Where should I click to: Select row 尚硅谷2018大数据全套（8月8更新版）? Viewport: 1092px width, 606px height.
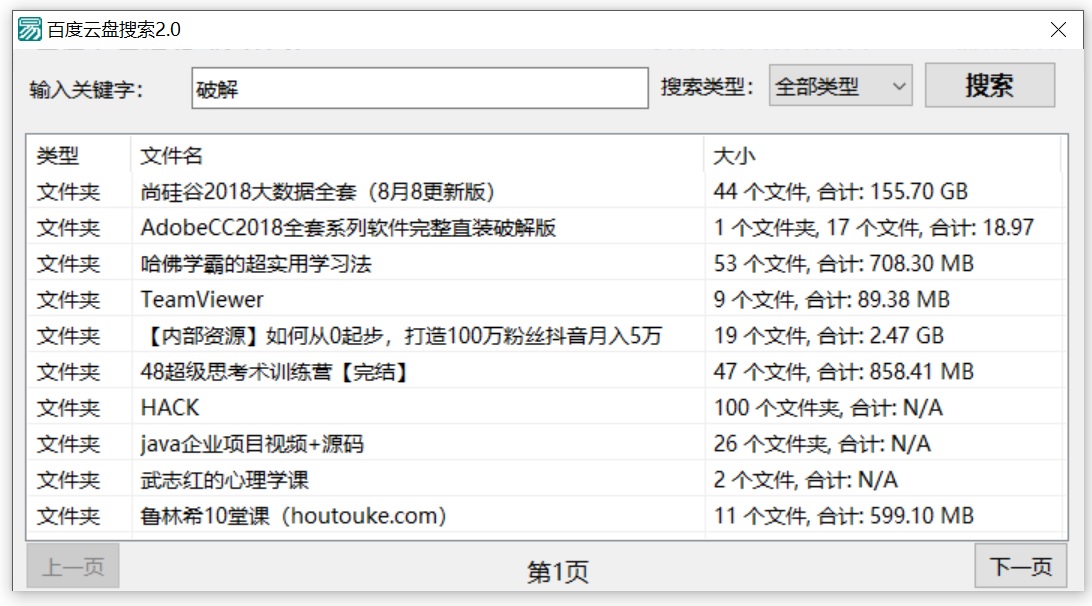(x=546, y=191)
